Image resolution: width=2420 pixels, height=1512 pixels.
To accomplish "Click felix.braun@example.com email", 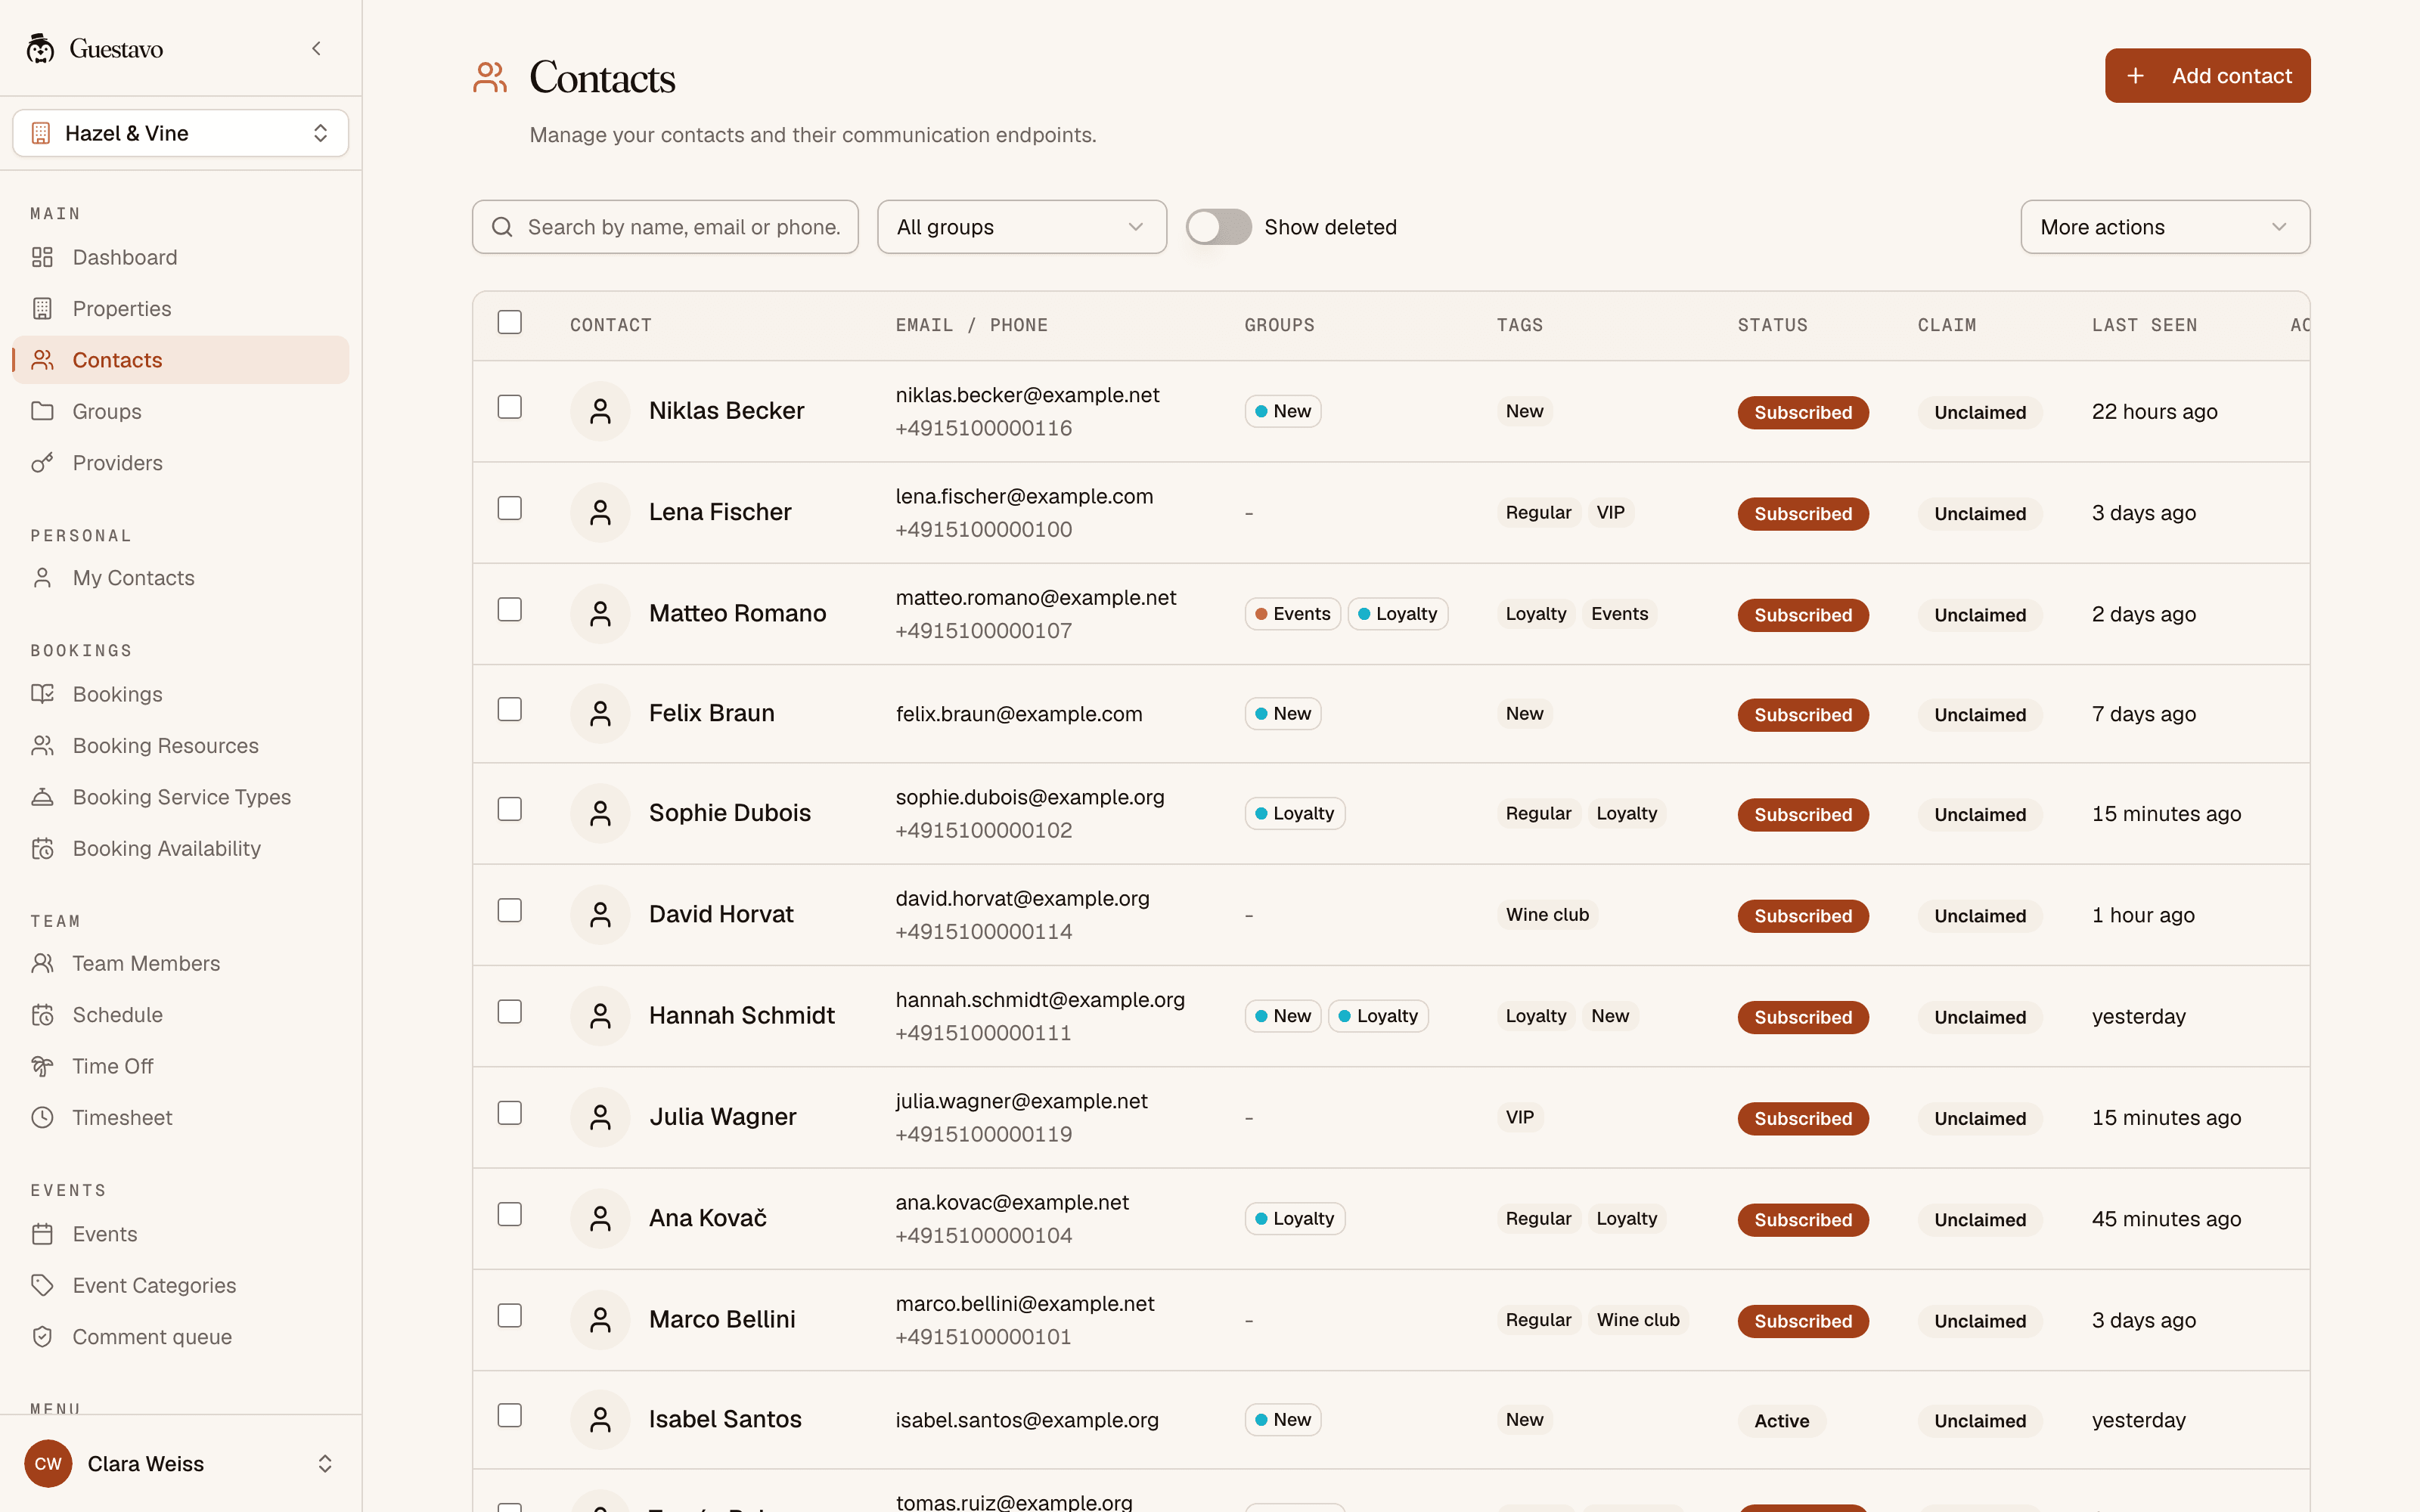I will click(1018, 714).
